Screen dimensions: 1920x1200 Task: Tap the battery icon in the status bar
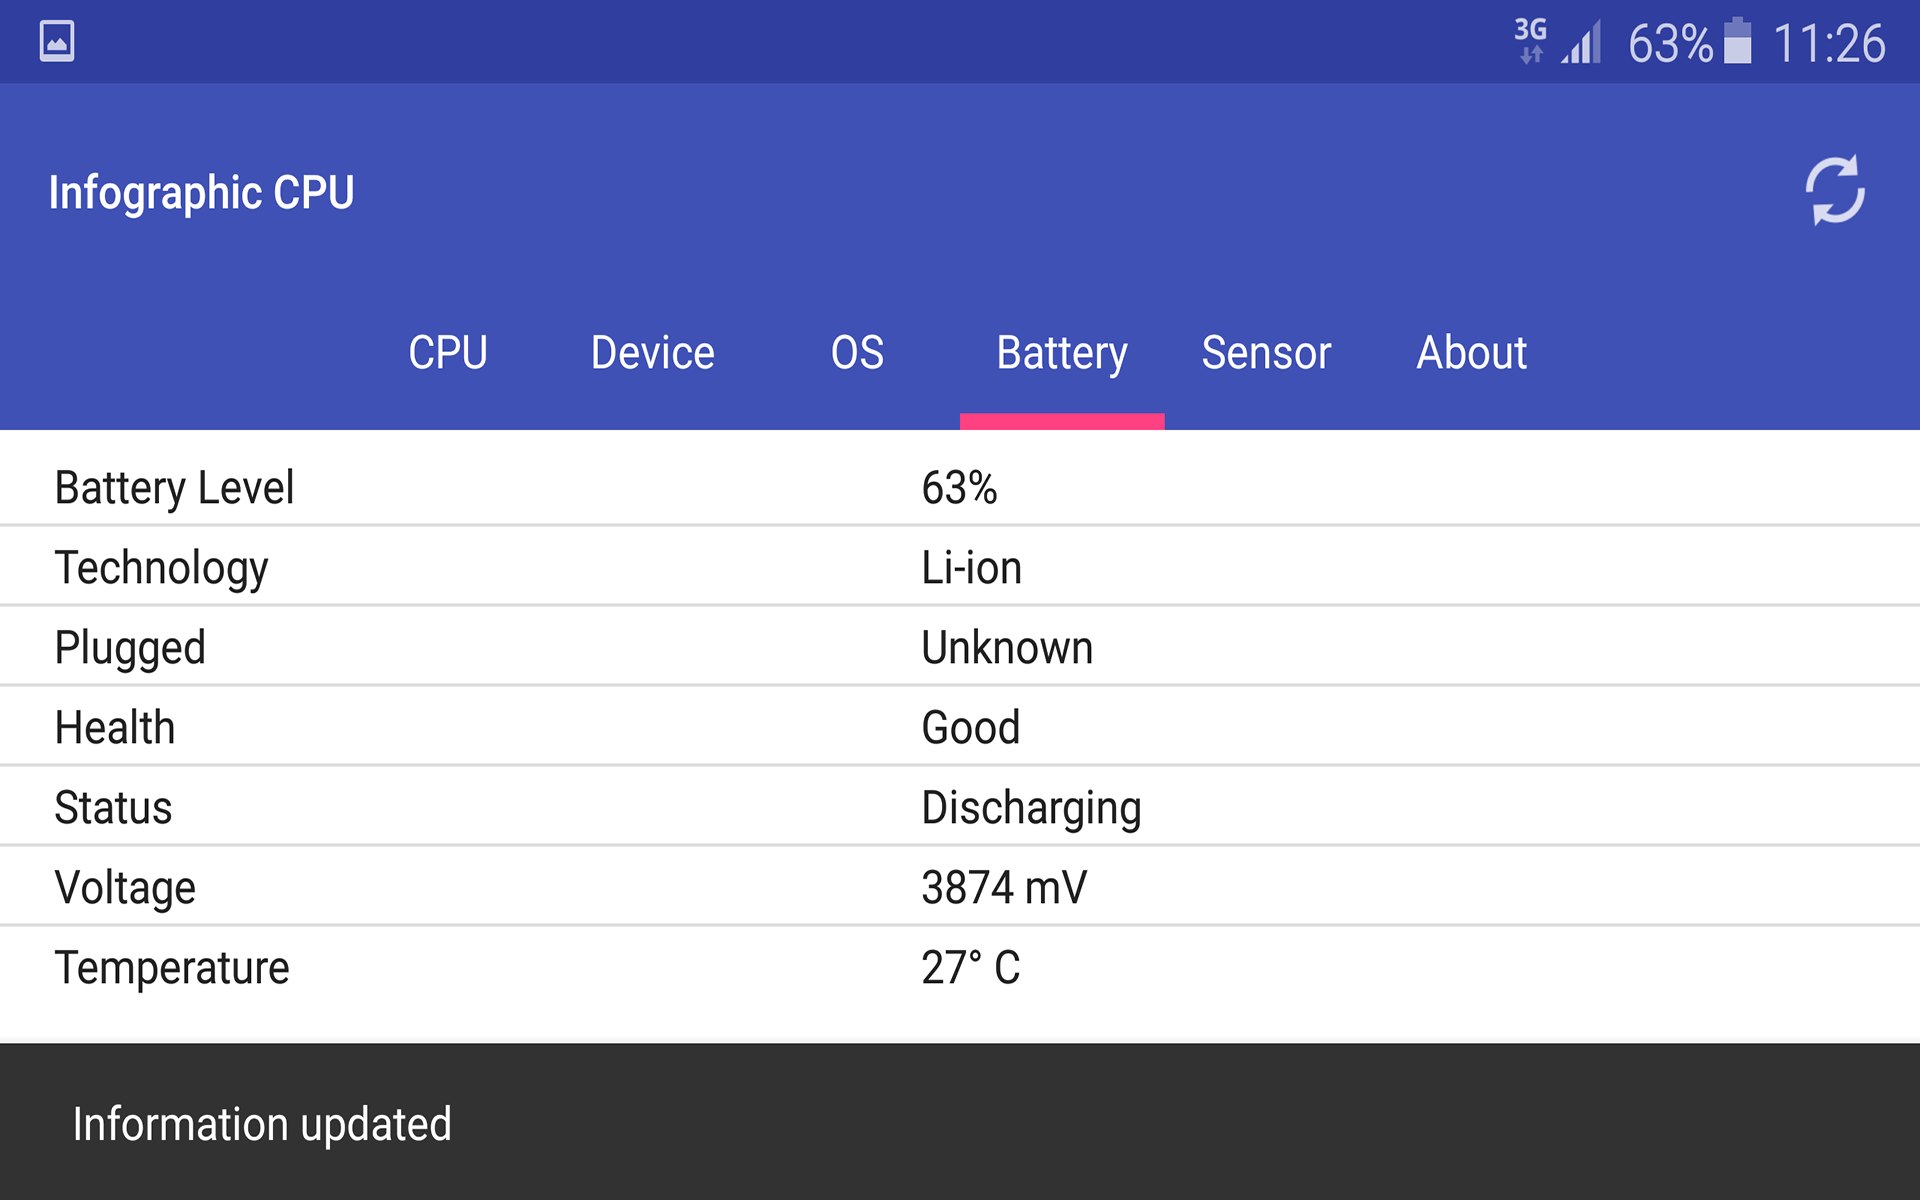1737,40
